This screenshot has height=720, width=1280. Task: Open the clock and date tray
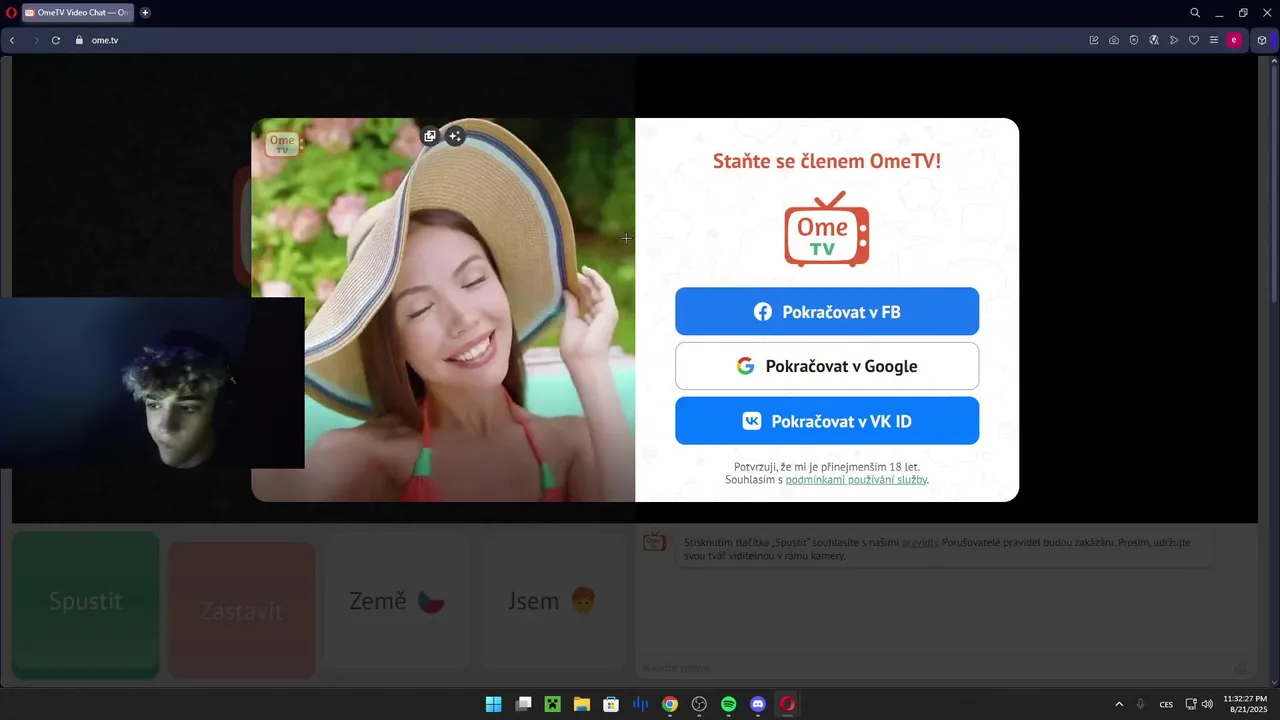1245,704
